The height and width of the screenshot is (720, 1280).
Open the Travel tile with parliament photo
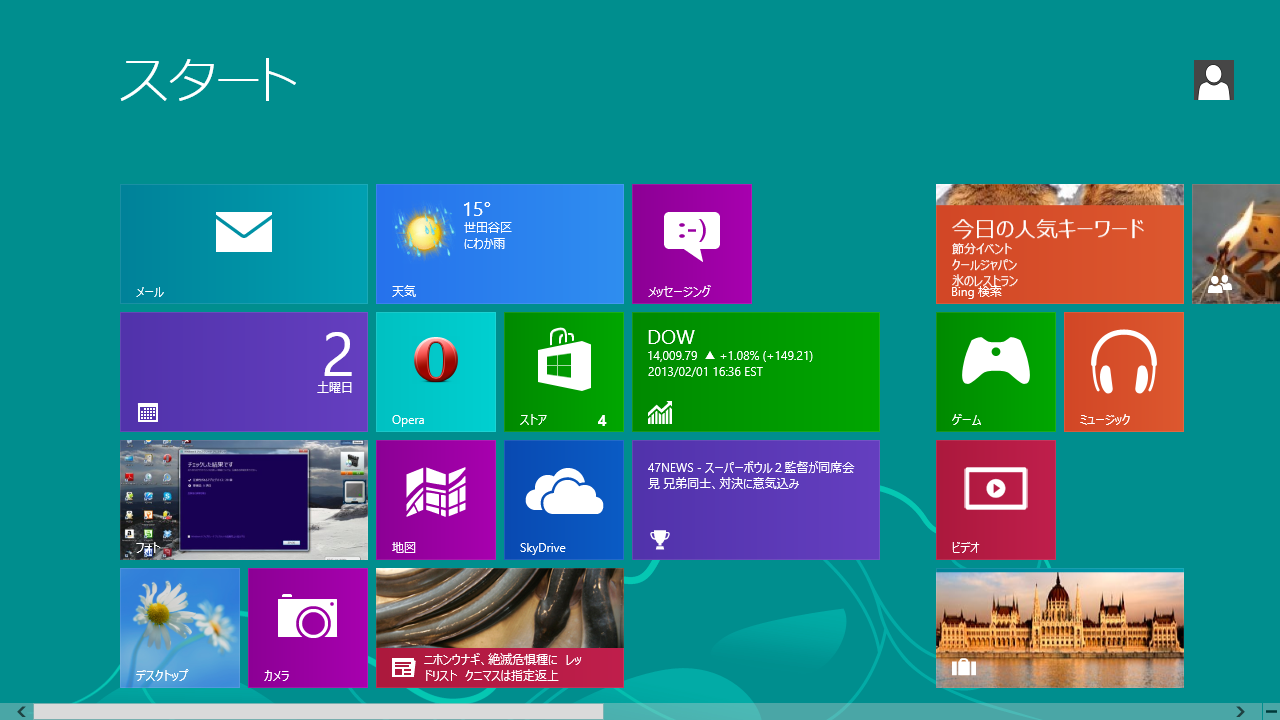coord(1060,628)
